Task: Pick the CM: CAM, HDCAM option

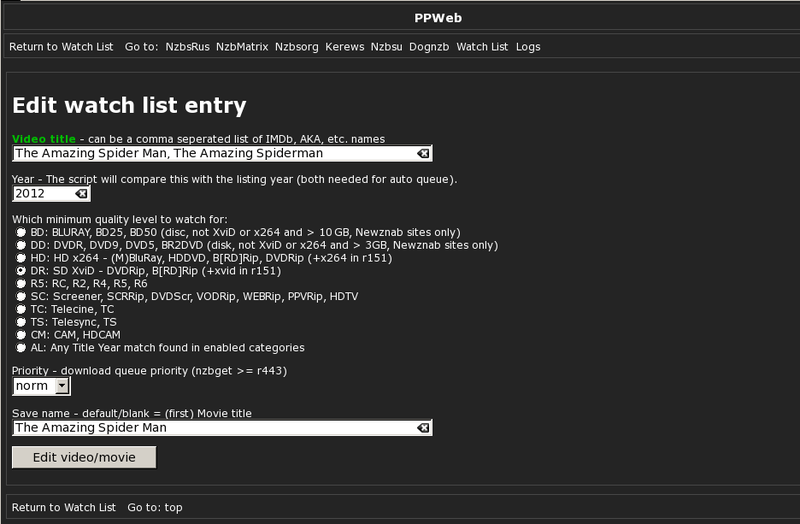Action: [21, 335]
